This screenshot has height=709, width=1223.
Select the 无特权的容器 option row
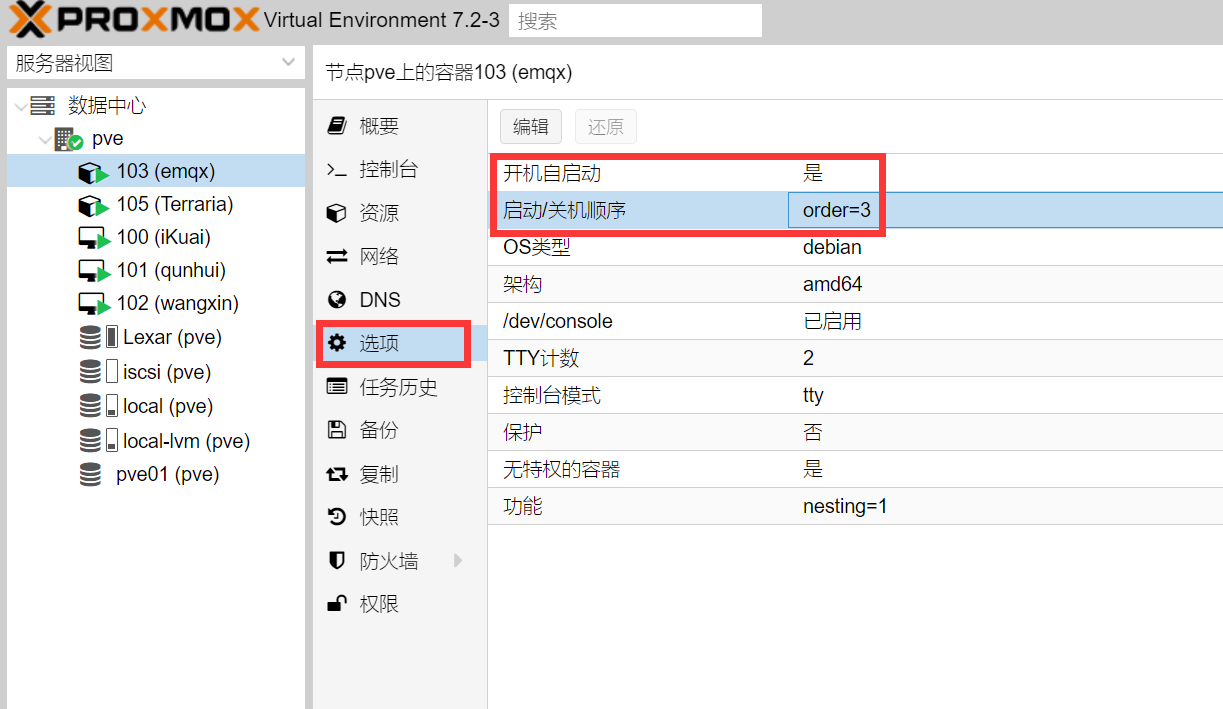pos(856,469)
